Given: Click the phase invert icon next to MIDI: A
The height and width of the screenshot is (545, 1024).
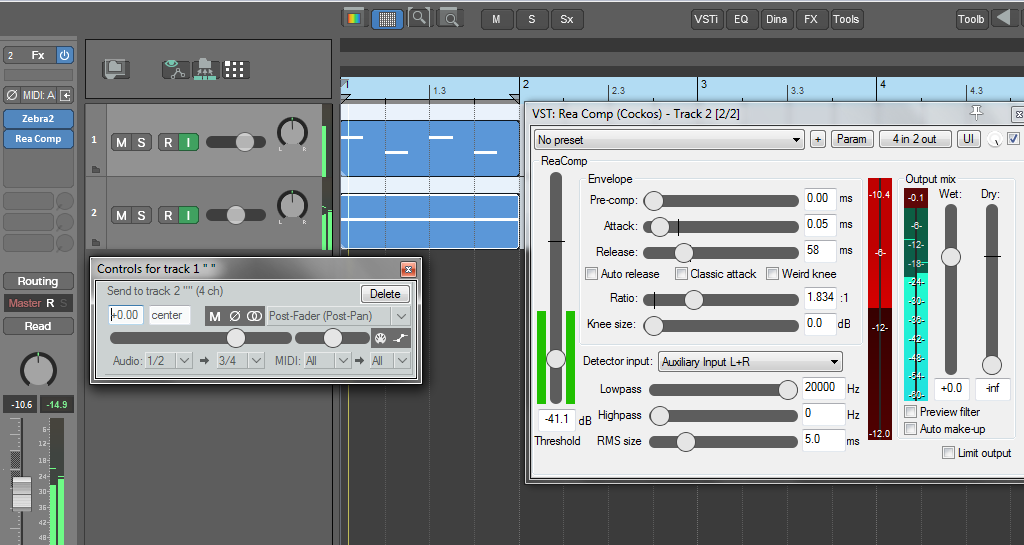Looking at the screenshot, I should point(12,95).
